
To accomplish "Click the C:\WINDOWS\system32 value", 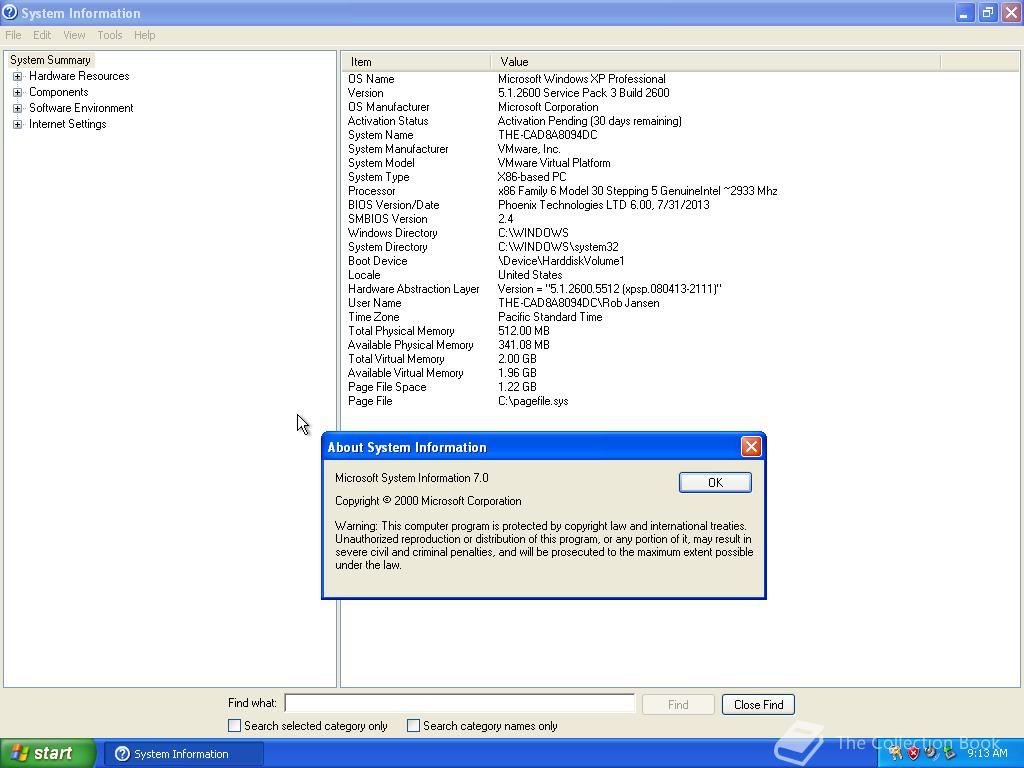I will 558,247.
